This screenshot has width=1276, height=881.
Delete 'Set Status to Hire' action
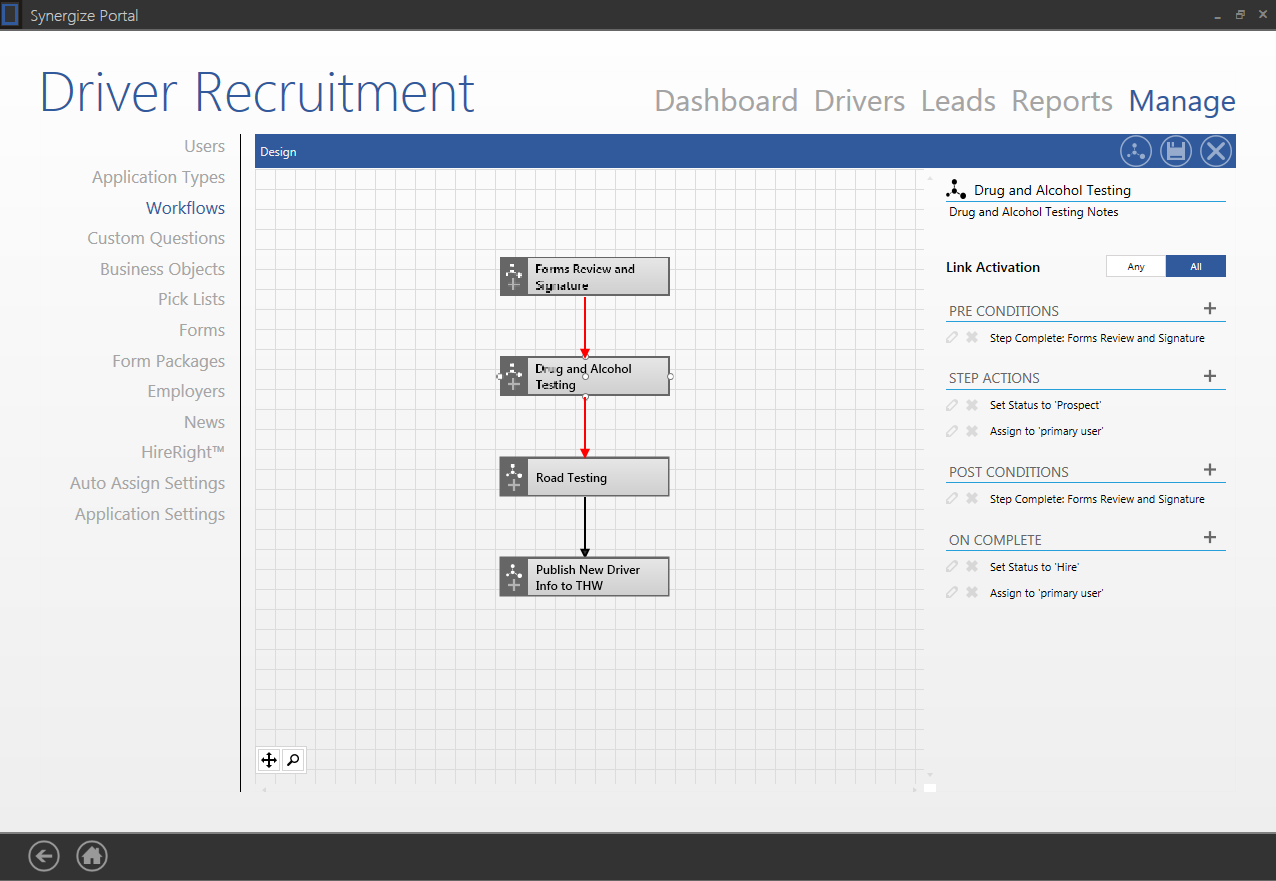click(971, 567)
